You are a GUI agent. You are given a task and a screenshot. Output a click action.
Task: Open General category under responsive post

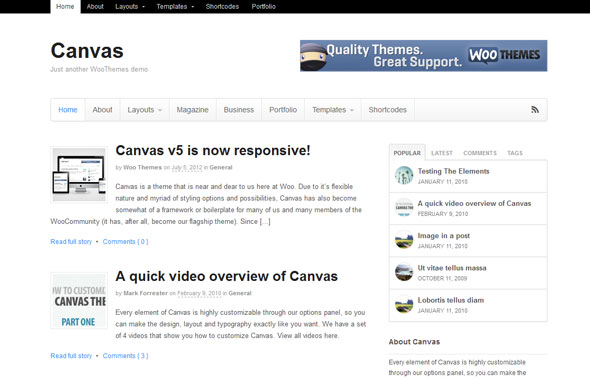click(x=221, y=167)
